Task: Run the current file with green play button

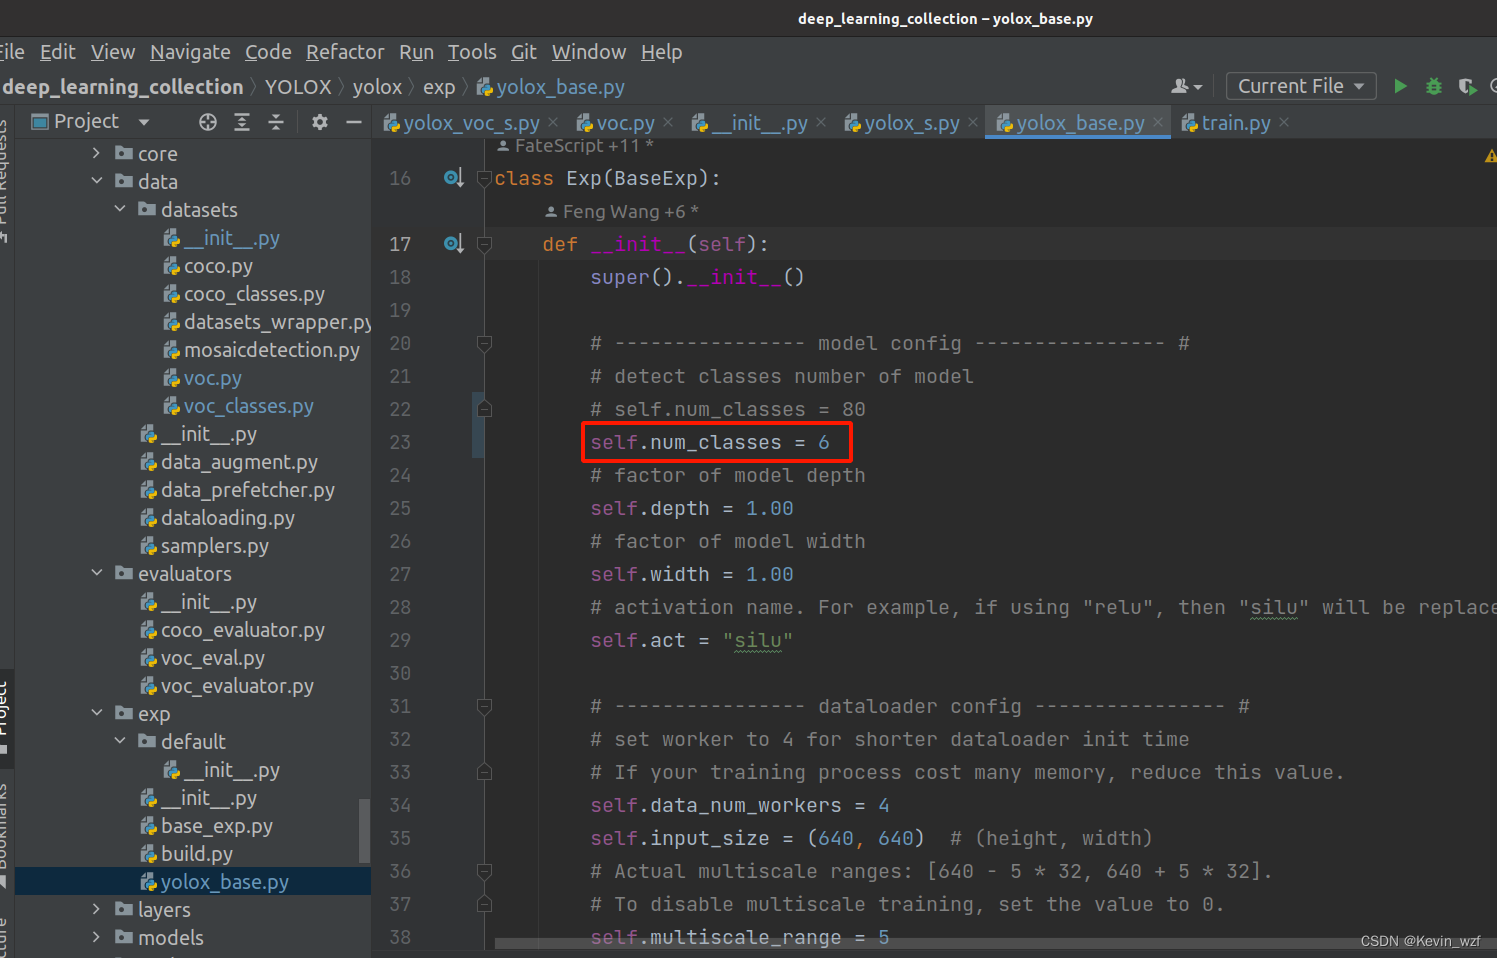Action: pyautogui.click(x=1400, y=86)
